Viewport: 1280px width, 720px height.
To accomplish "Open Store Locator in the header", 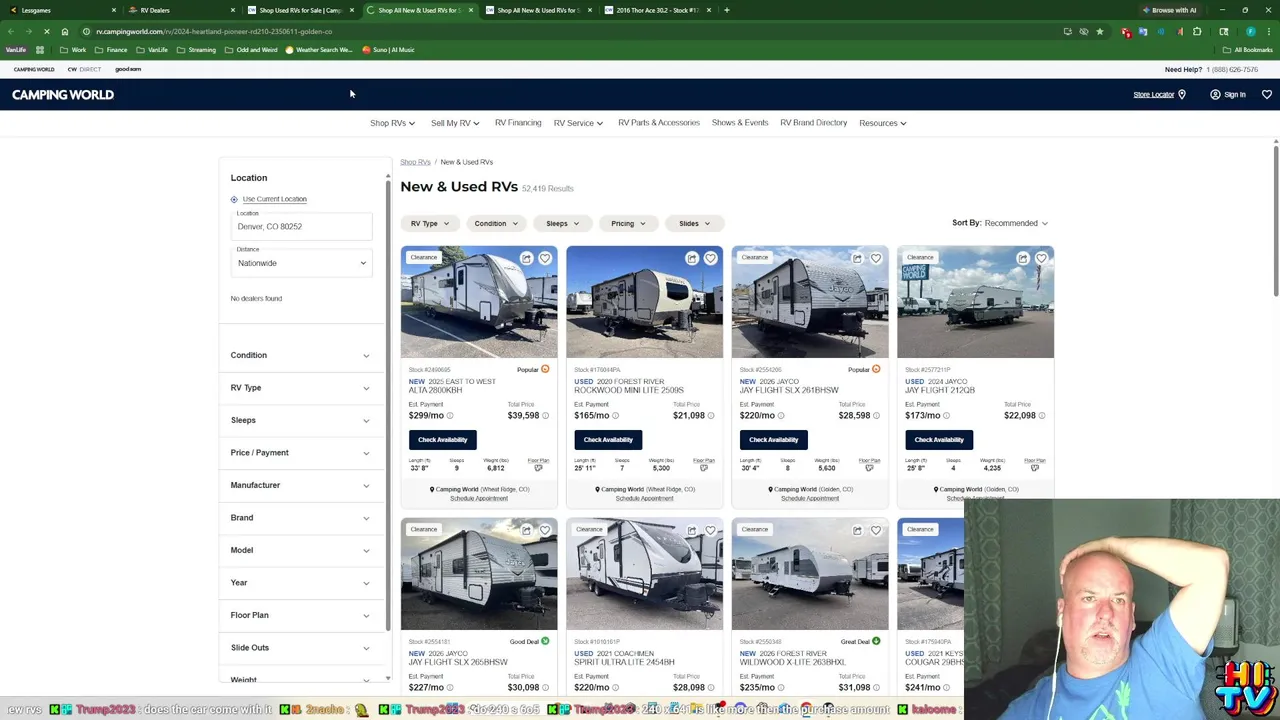I will click(1159, 95).
